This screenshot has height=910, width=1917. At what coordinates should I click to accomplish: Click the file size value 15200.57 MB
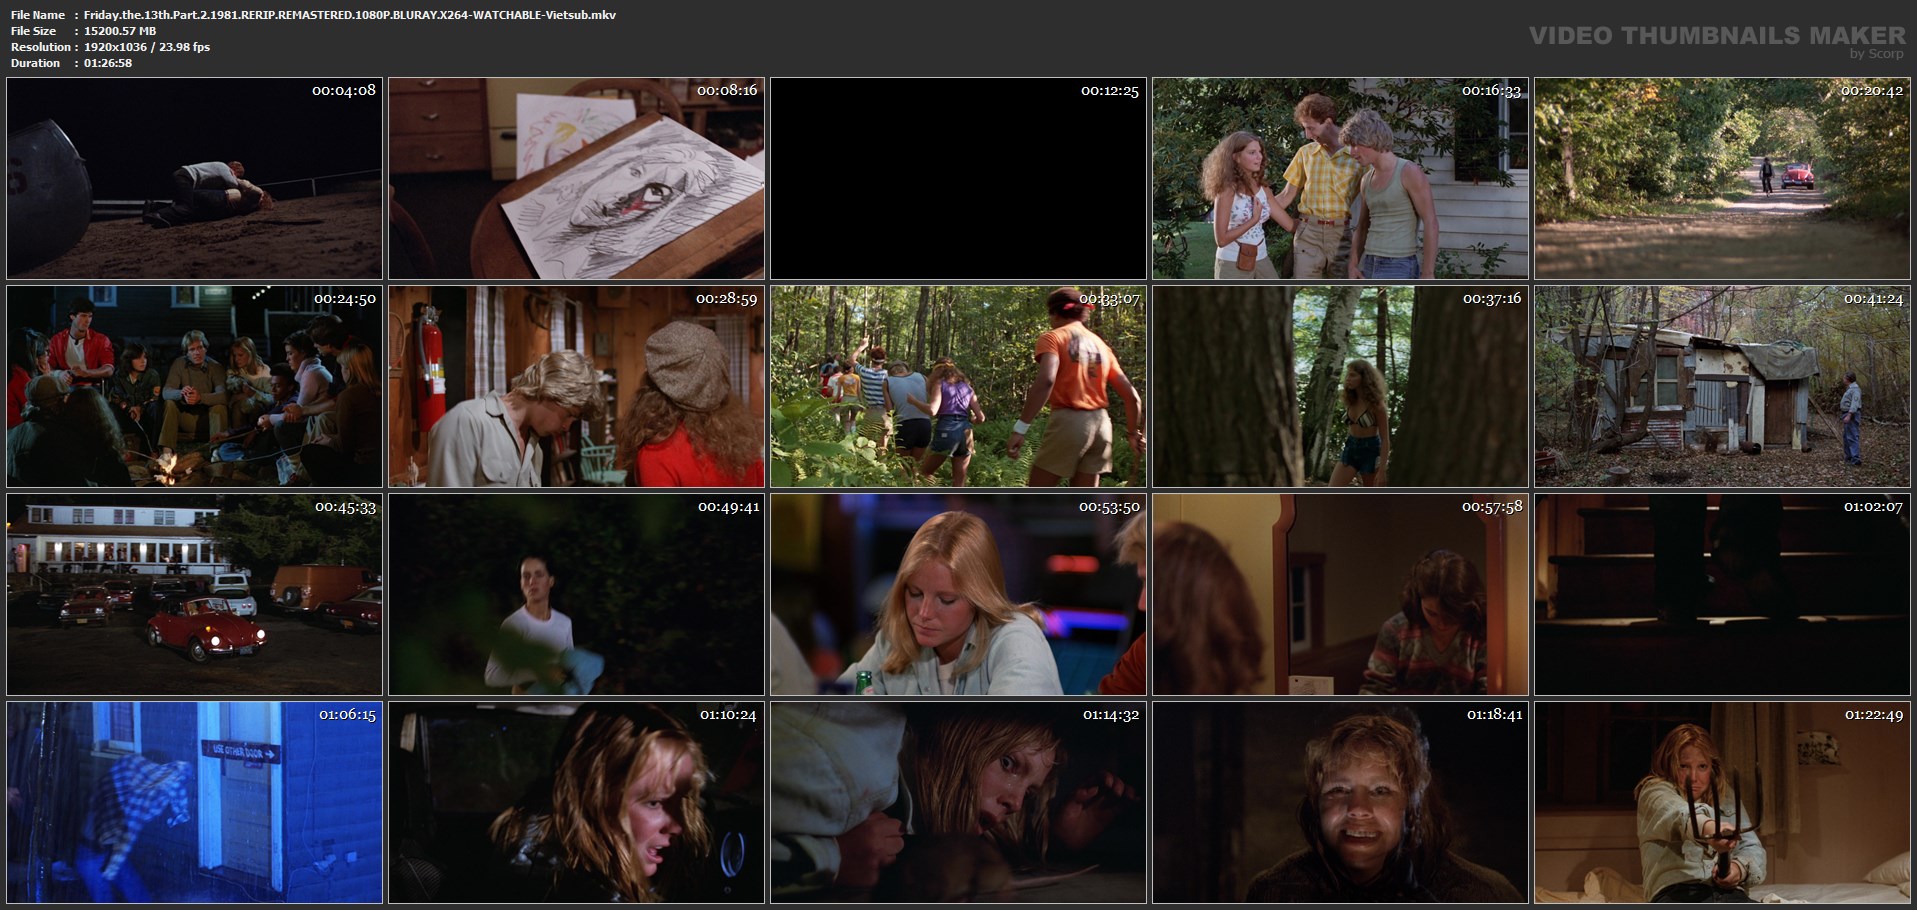coord(120,31)
